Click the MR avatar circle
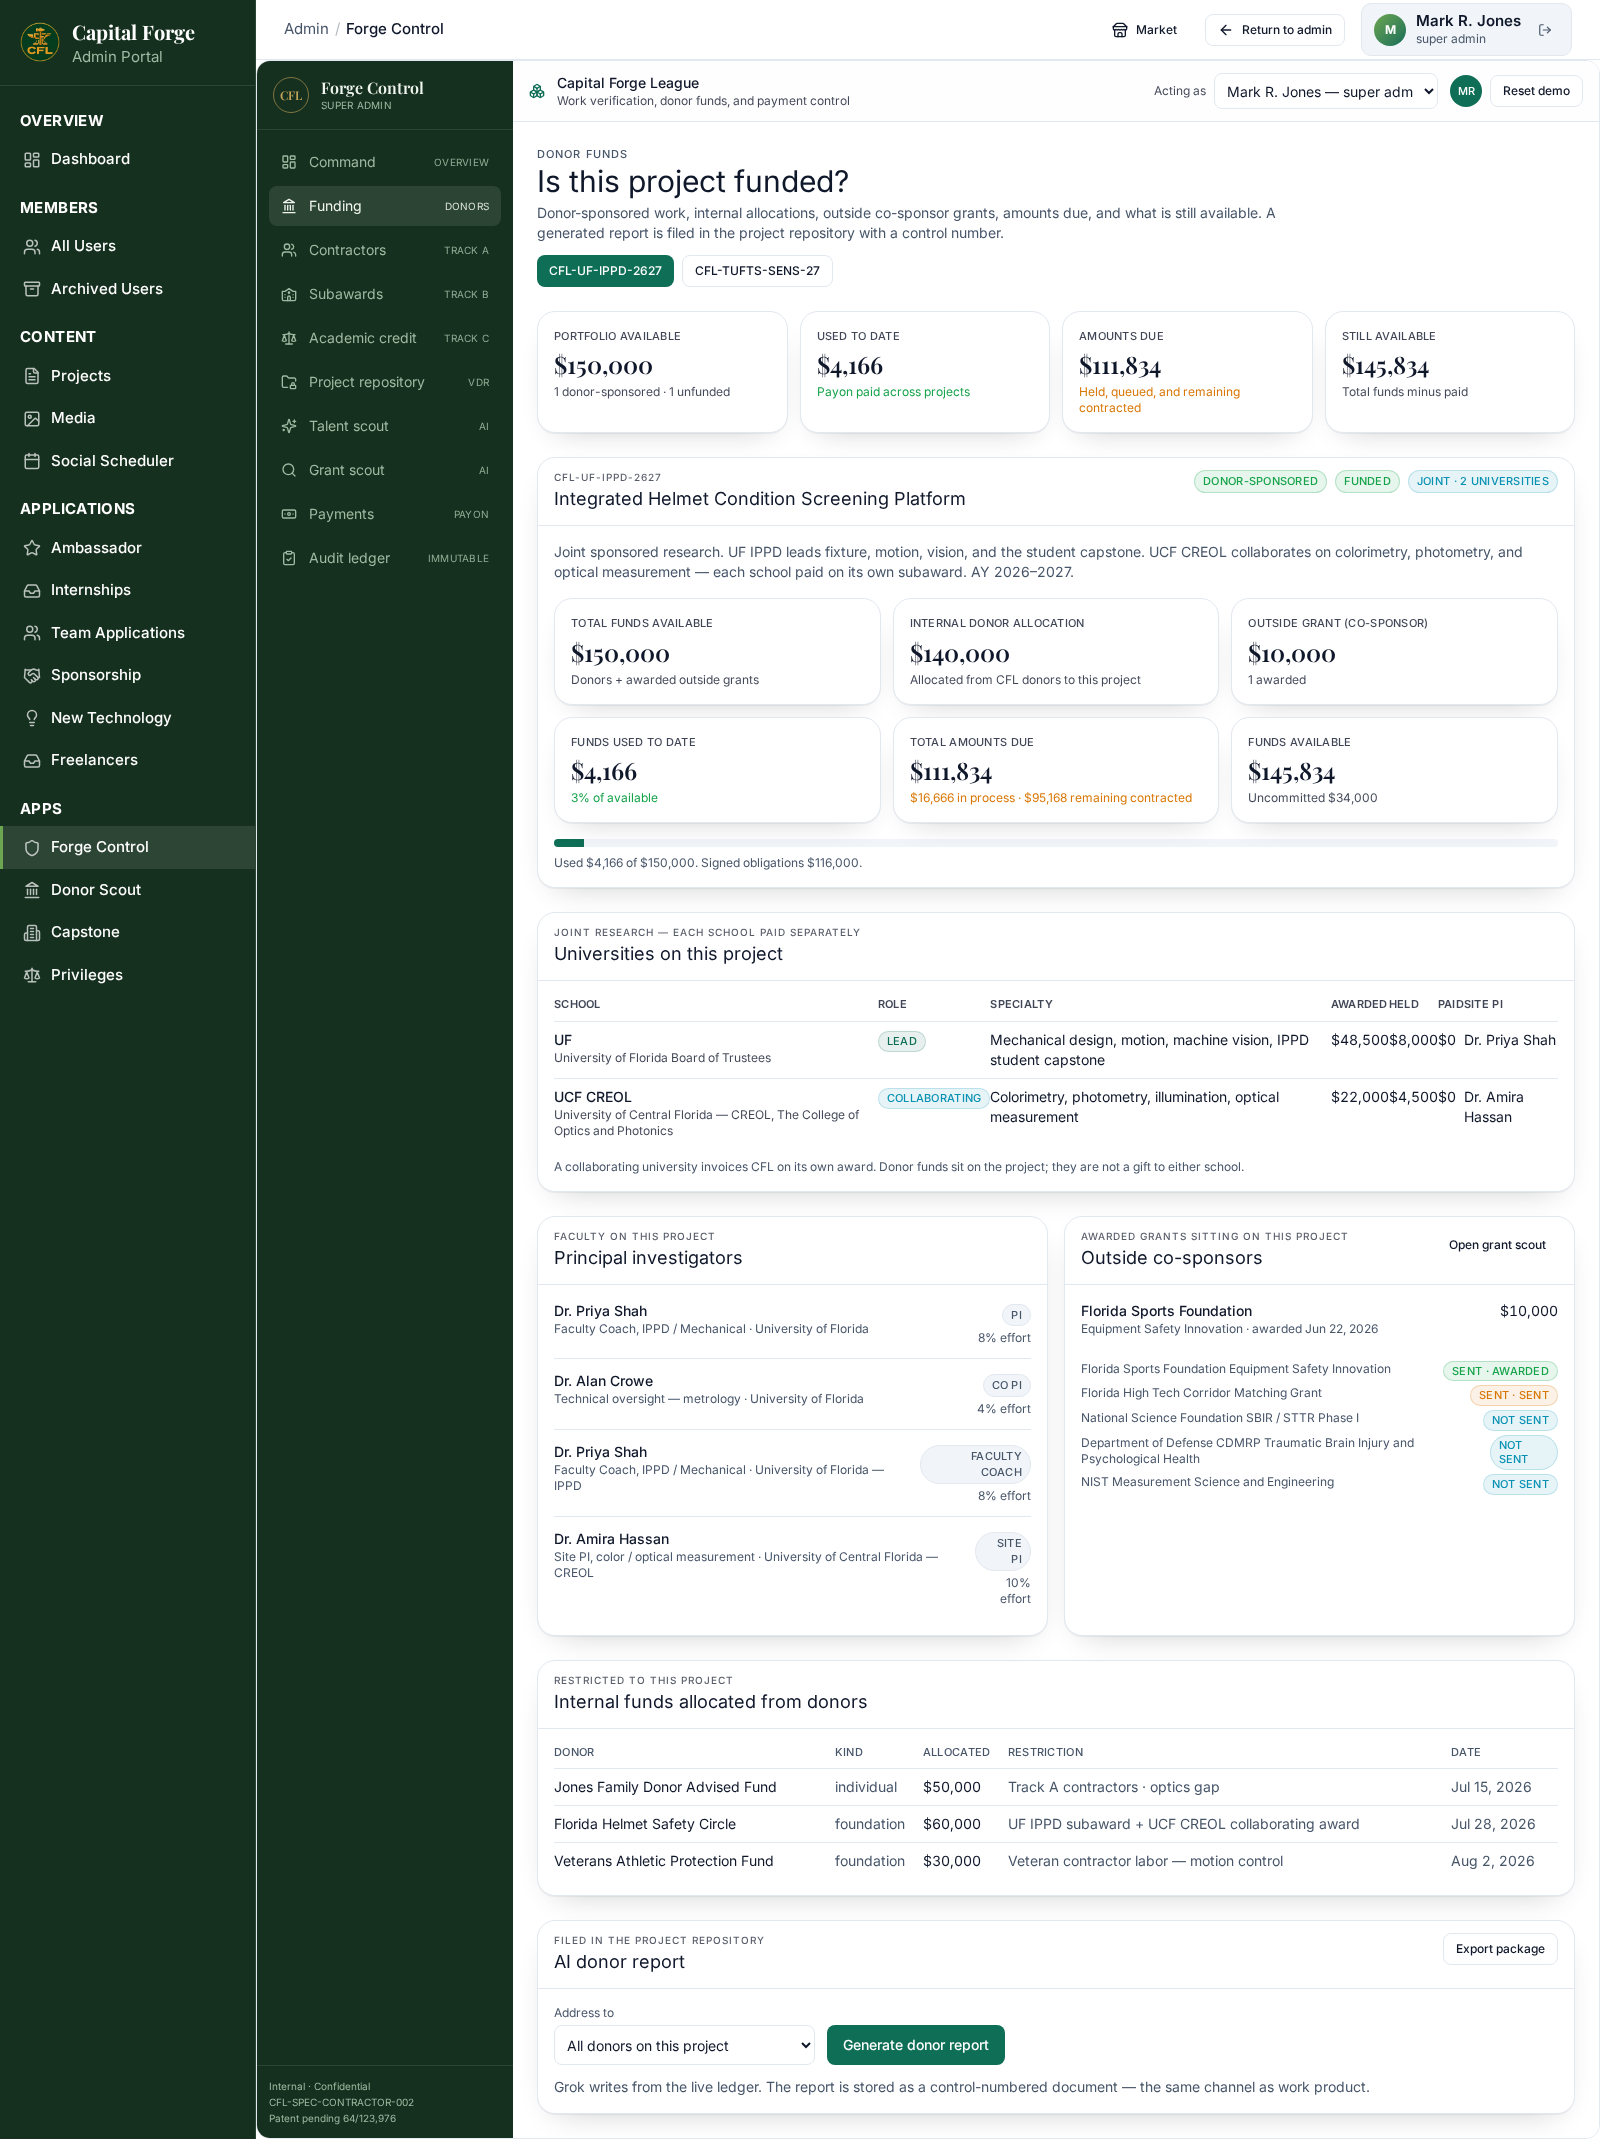 click(1466, 91)
